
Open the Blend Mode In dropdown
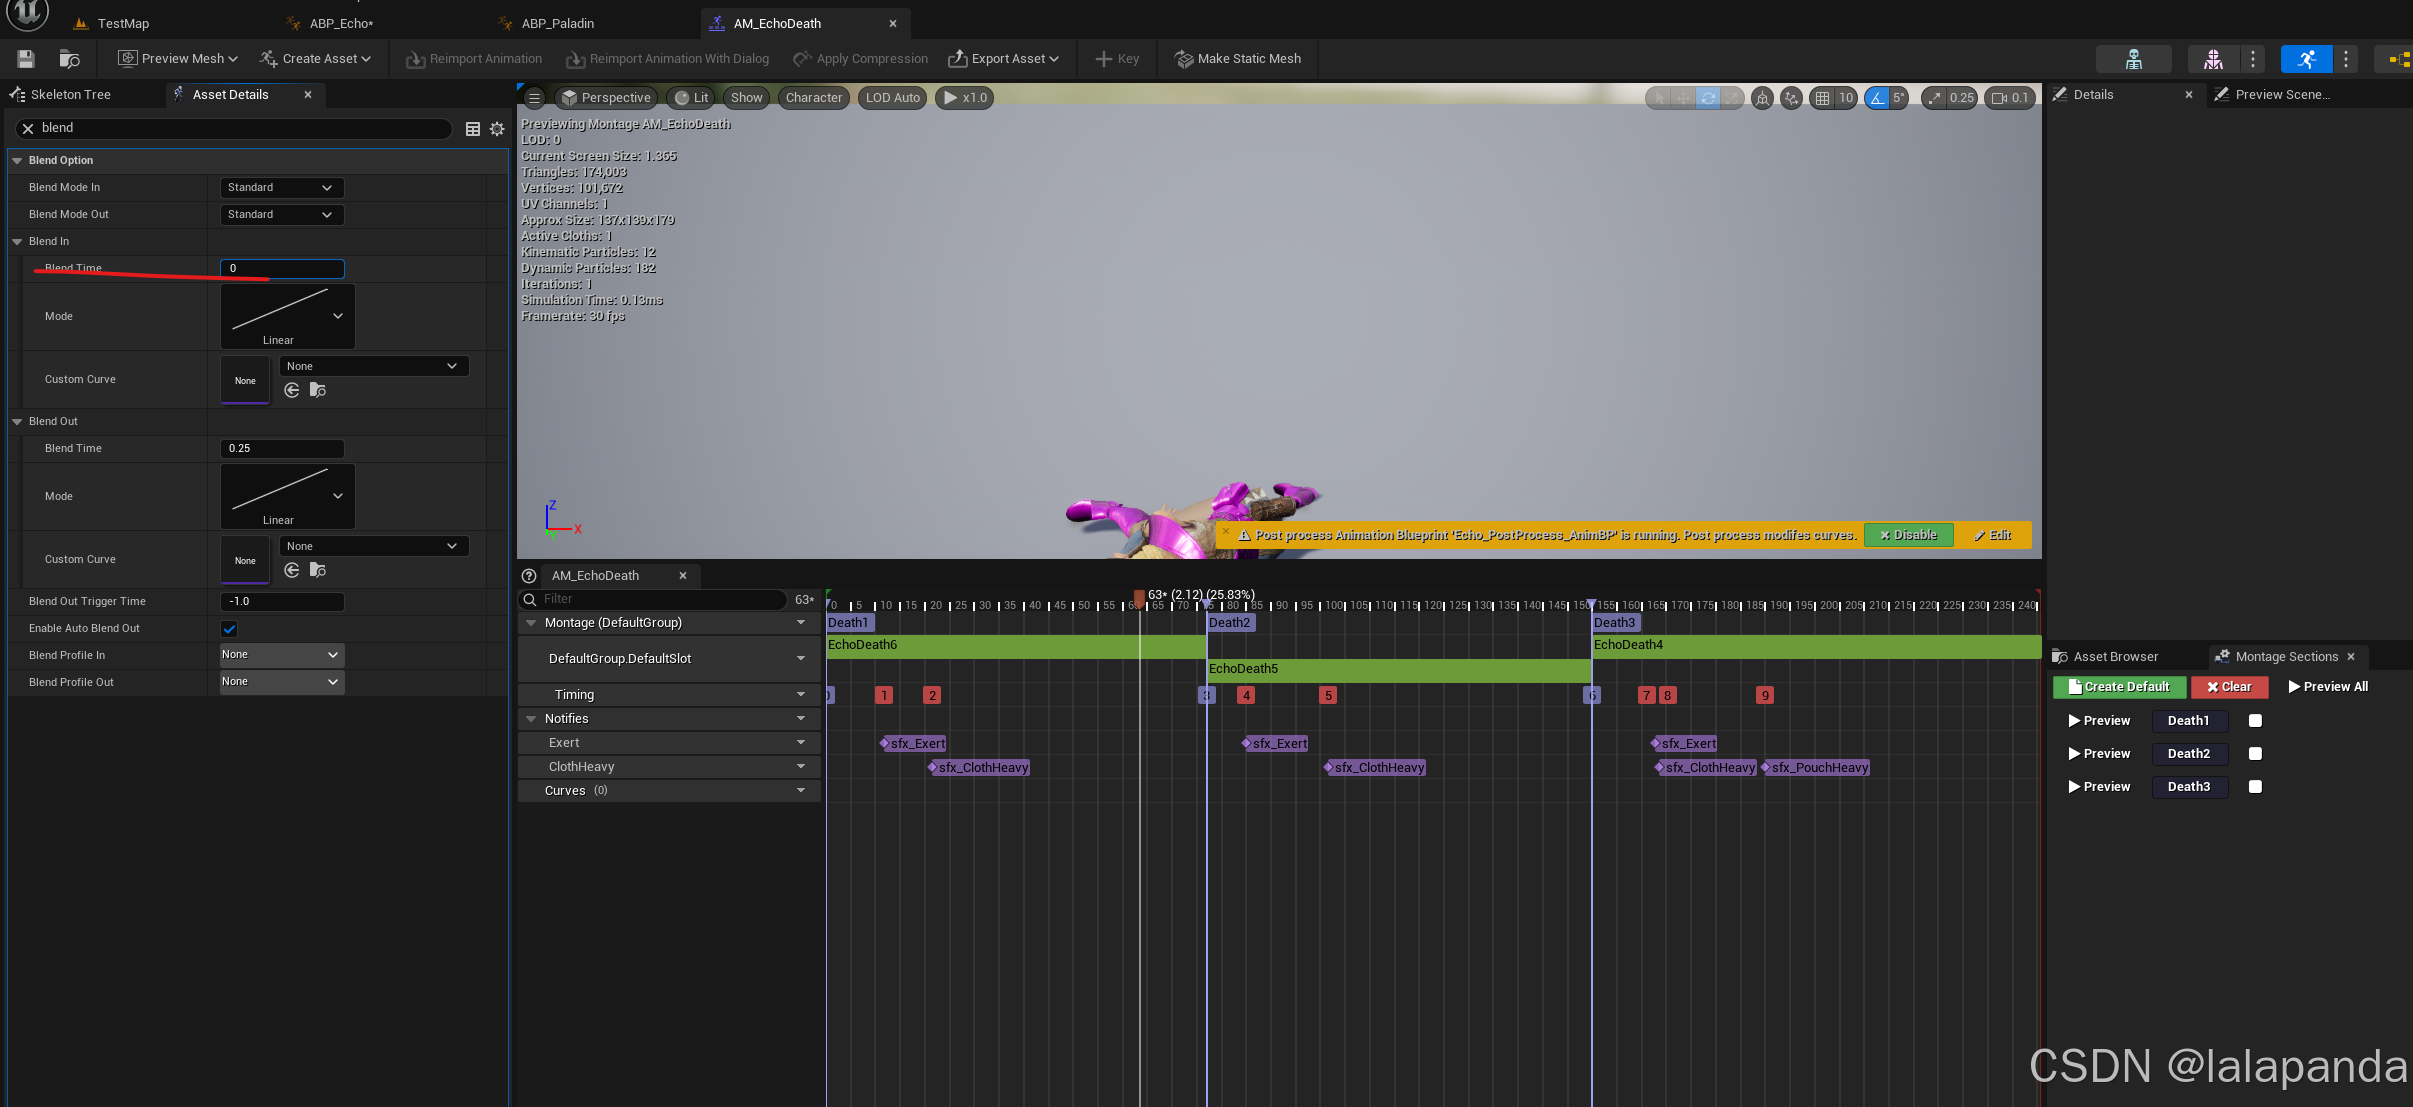pos(281,188)
